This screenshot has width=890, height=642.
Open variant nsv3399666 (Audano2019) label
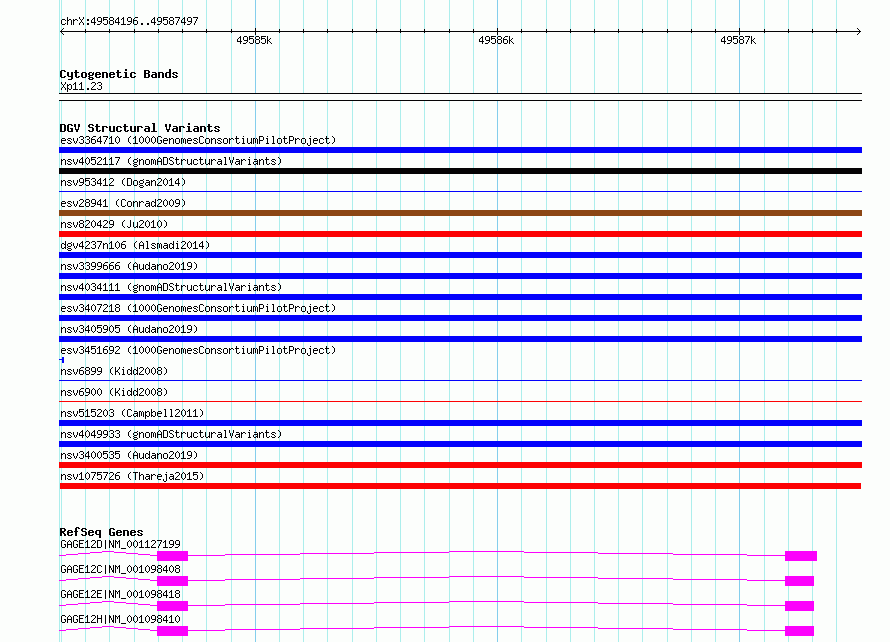click(129, 266)
